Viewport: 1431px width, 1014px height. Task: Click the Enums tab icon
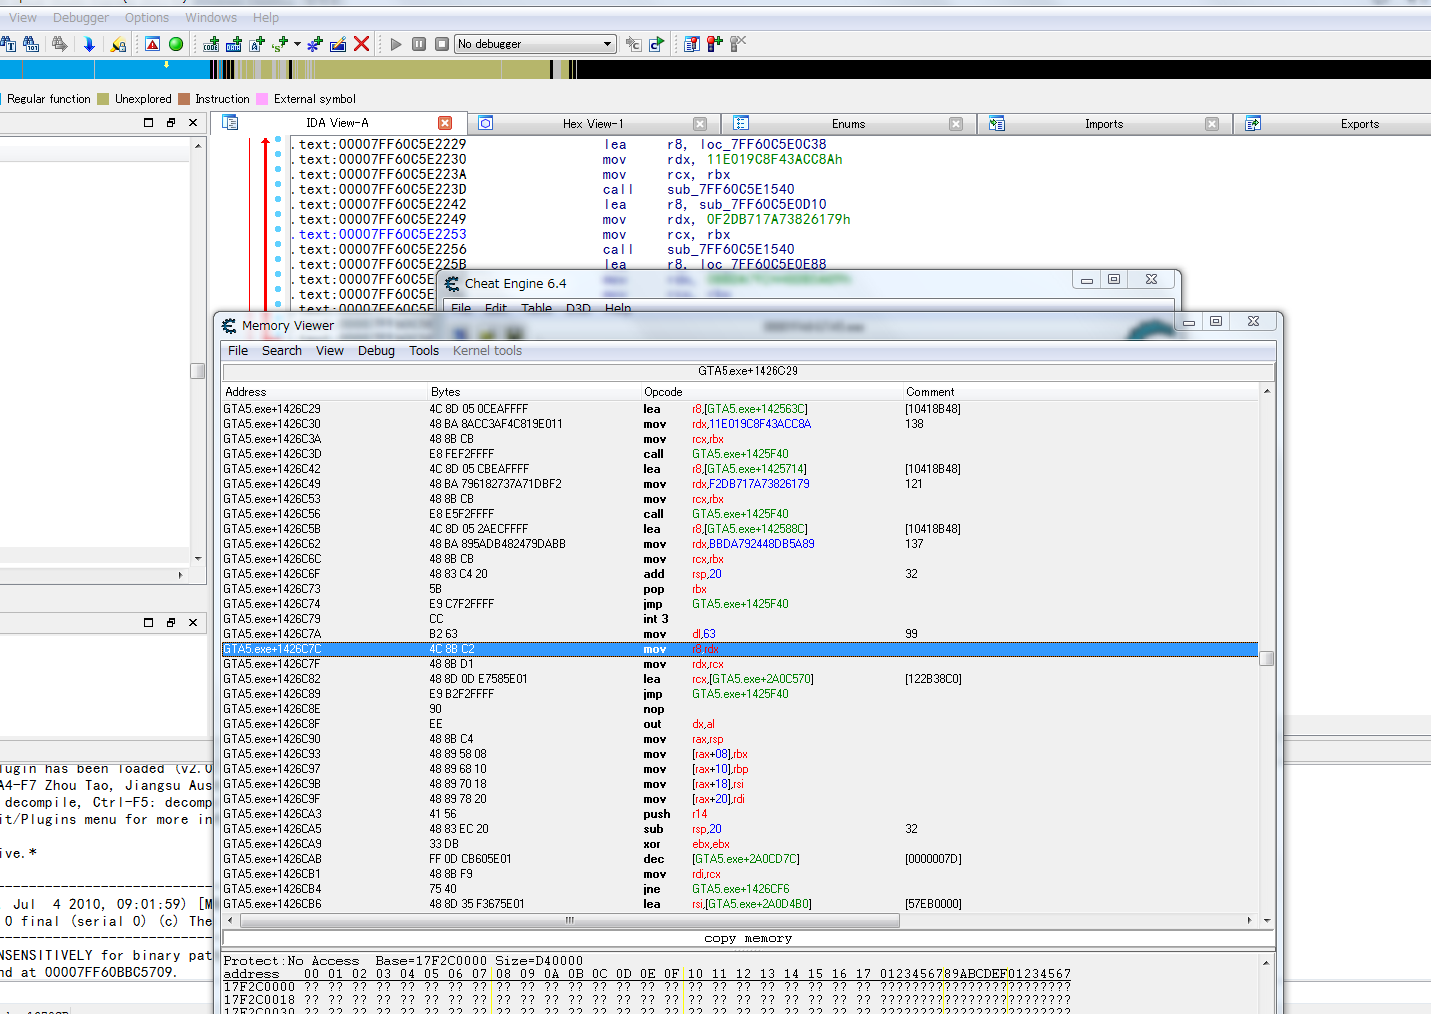(x=741, y=123)
